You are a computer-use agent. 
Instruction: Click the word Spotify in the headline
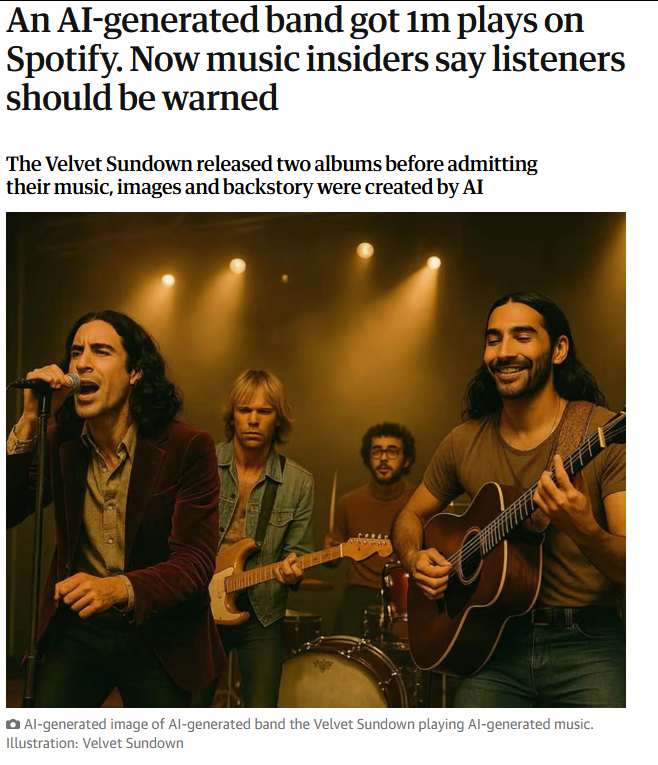click(64, 61)
